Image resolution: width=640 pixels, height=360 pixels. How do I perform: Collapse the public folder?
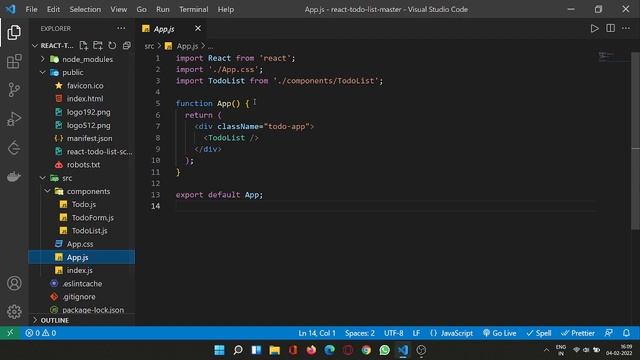[82, 72]
